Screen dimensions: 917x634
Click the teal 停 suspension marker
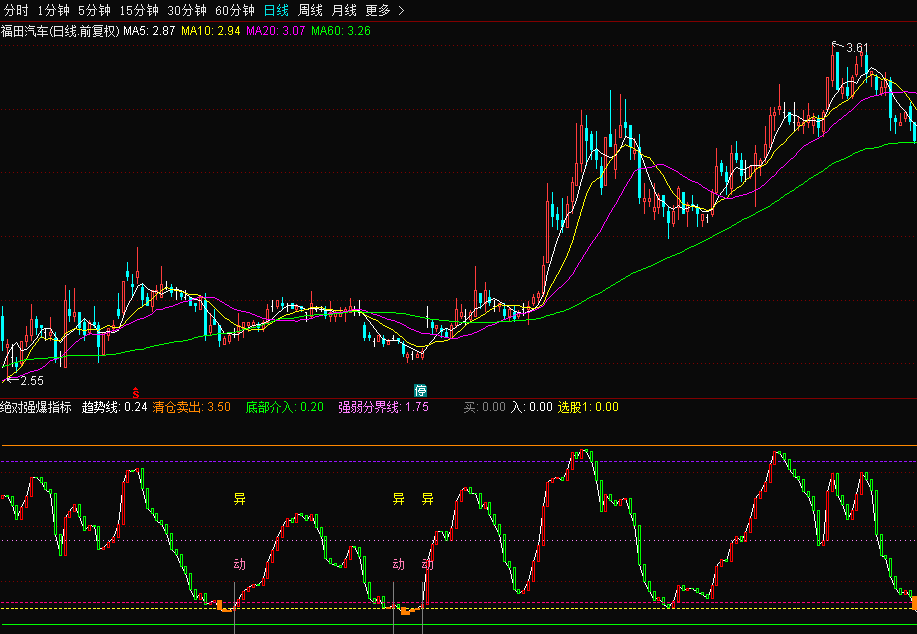[x=420, y=390]
